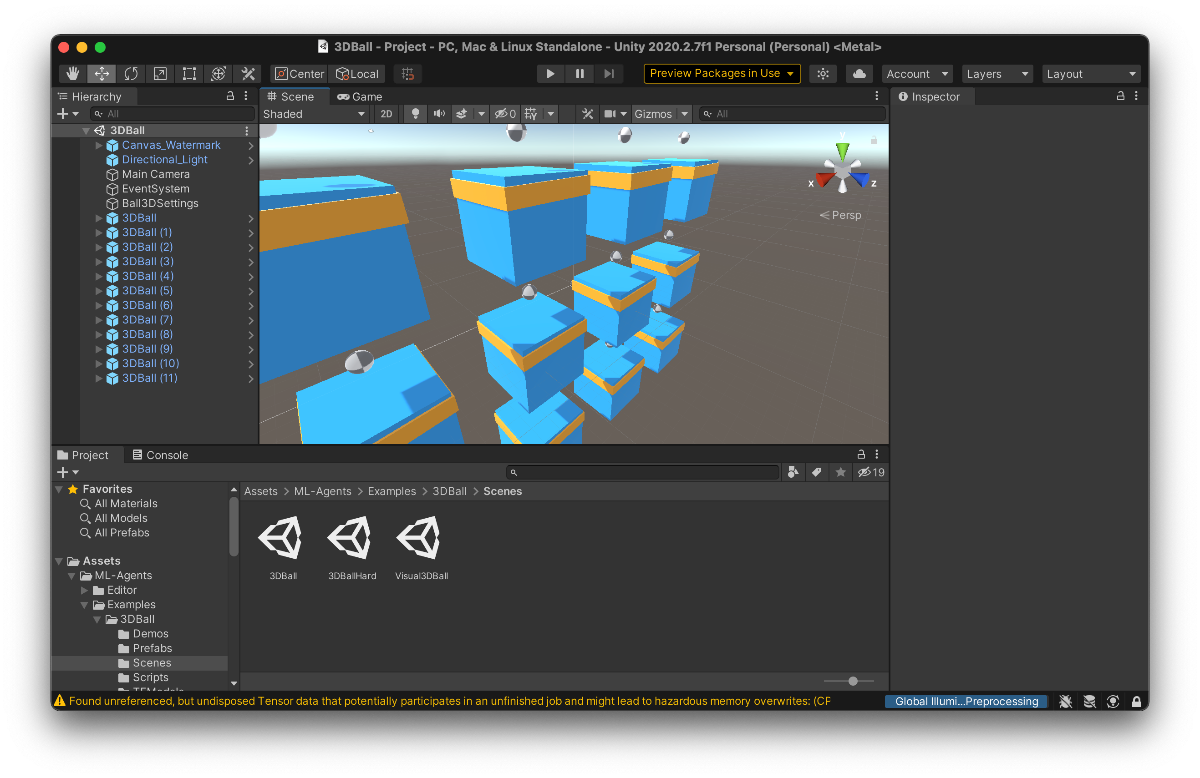Click the Gizmos toggle button
1200x778 pixels.
[x=654, y=114]
